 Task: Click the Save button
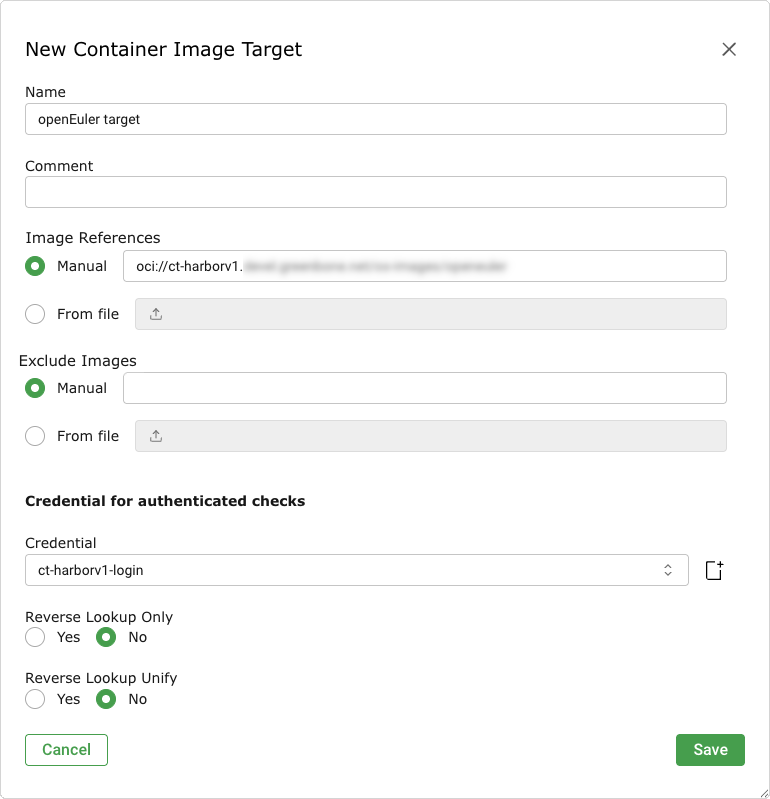(x=710, y=750)
